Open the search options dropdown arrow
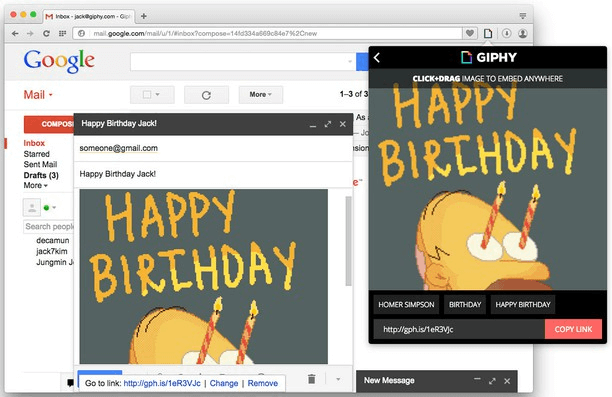This screenshot has height=397, width=612. 349,61
